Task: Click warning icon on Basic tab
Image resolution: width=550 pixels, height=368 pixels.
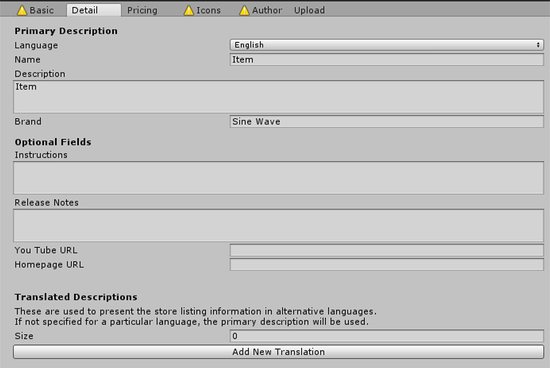Action: [x=22, y=10]
